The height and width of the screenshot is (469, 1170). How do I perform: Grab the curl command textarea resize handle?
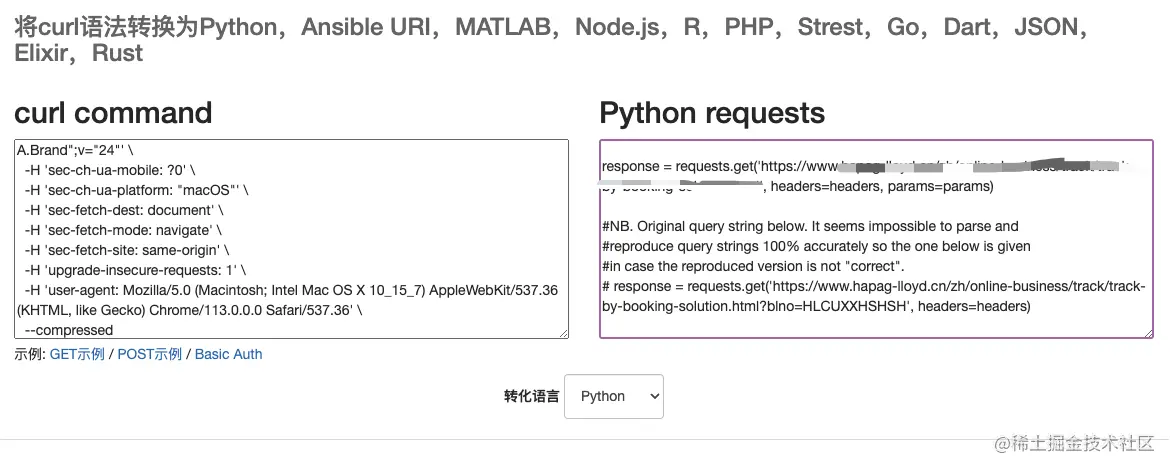coord(563,333)
